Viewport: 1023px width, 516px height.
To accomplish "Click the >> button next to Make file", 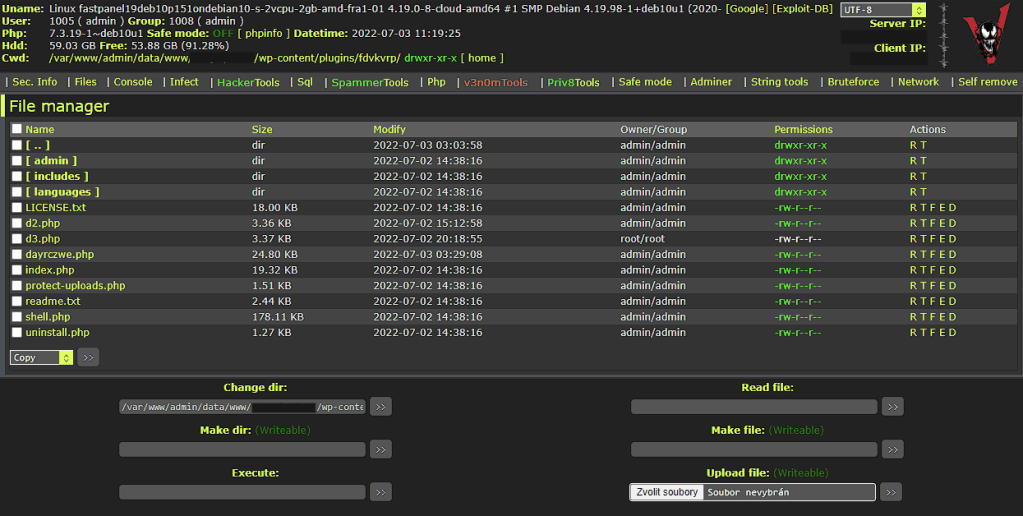I will tap(892, 450).
